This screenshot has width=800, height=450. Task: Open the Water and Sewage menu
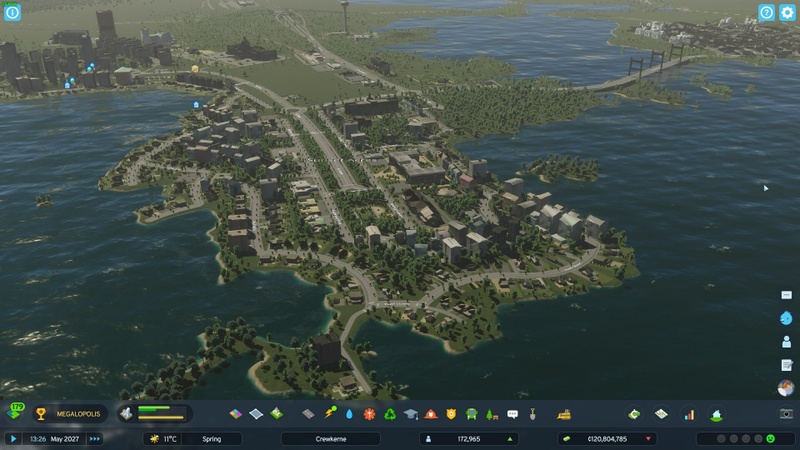pyautogui.click(x=349, y=414)
